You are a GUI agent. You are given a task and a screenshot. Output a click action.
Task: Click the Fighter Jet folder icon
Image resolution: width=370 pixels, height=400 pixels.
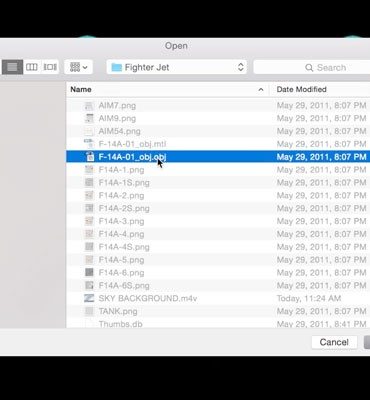(116, 67)
